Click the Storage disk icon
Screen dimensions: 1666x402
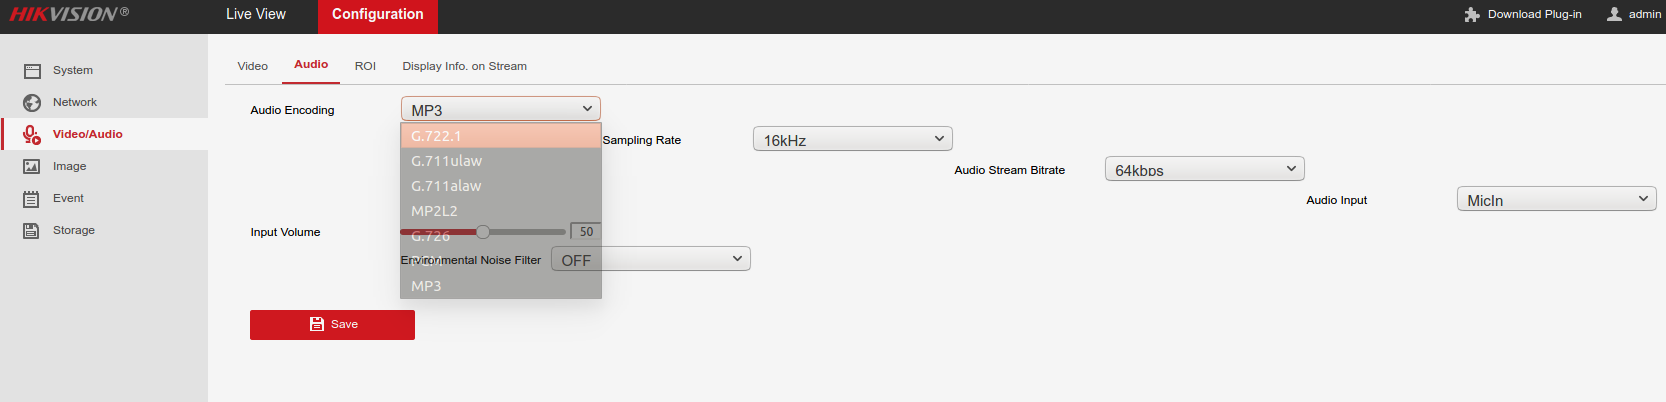(x=32, y=231)
